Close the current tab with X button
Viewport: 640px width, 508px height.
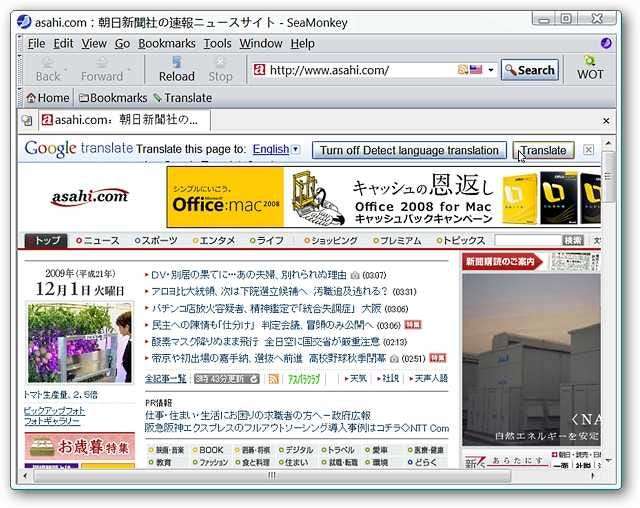point(606,121)
